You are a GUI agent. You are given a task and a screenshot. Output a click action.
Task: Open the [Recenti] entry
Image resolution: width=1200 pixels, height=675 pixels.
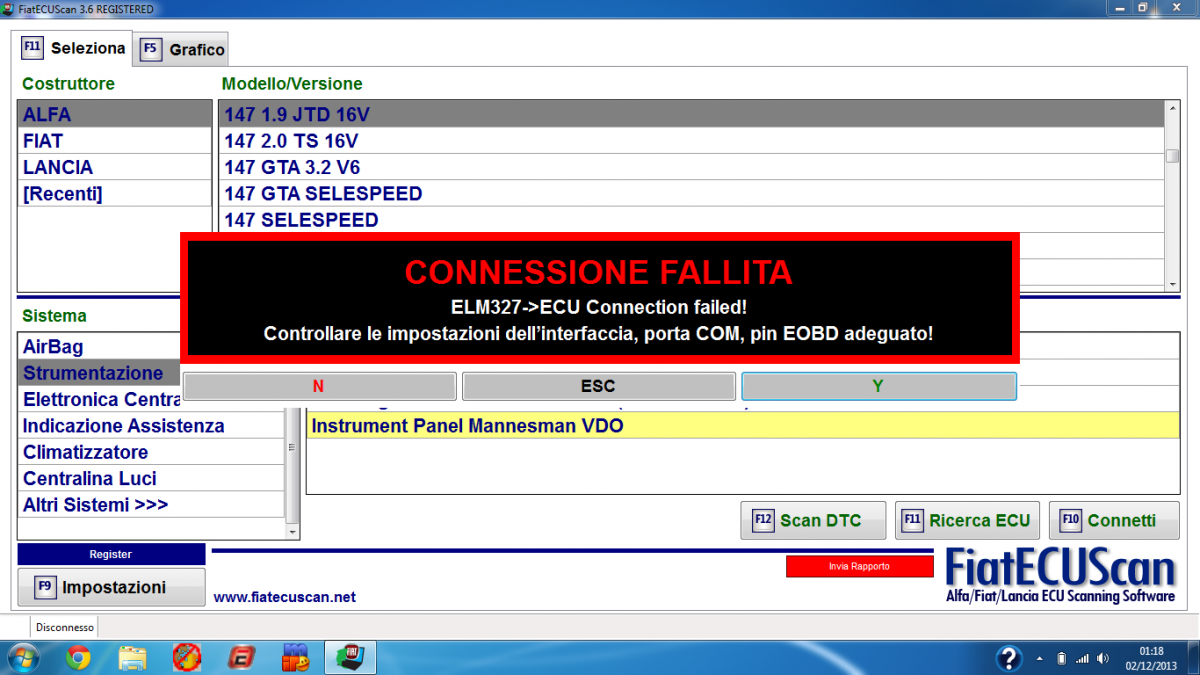[116, 194]
